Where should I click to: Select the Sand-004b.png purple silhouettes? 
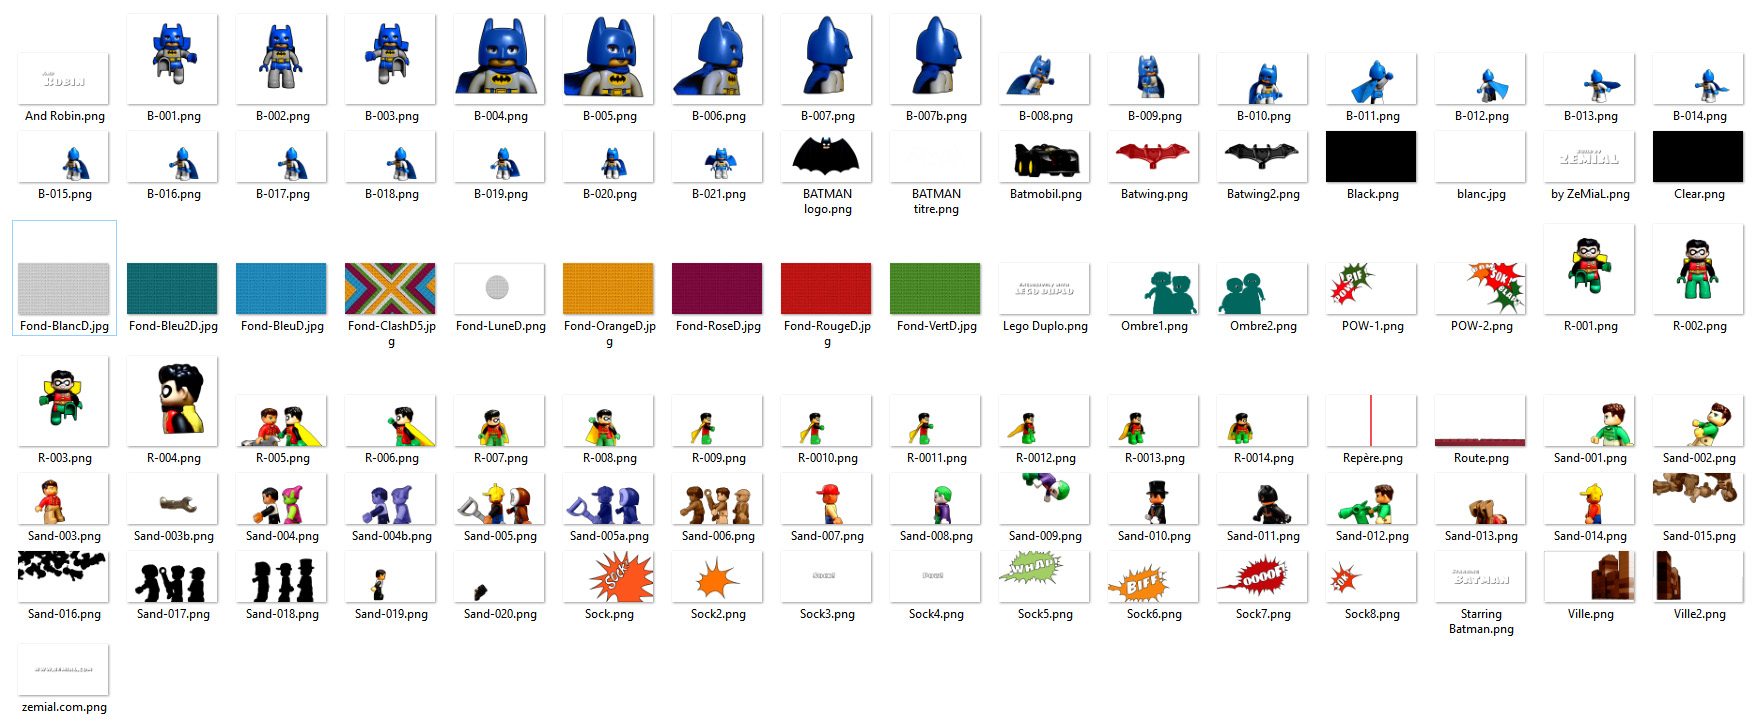click(x=391, y=499)
